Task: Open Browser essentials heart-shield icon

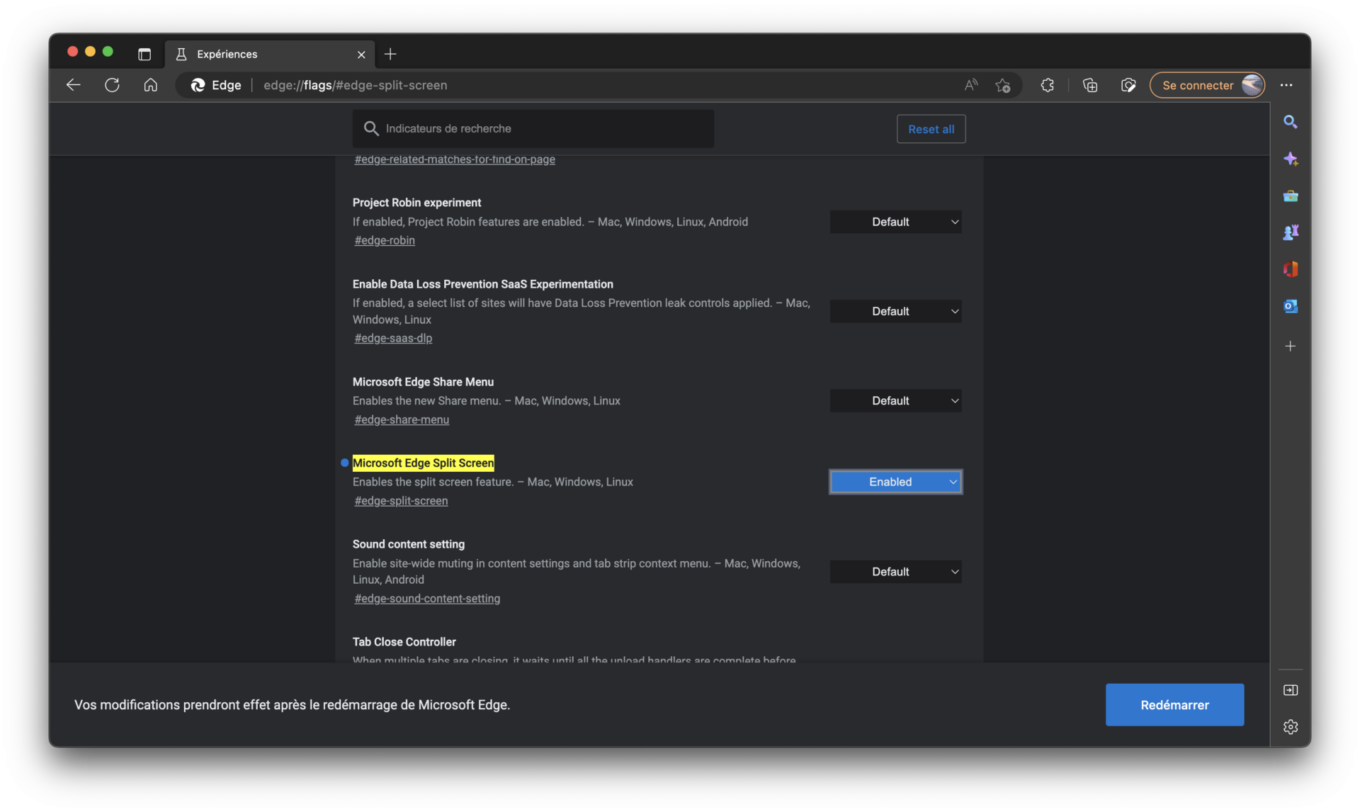Action: (x=1128, y=85)
